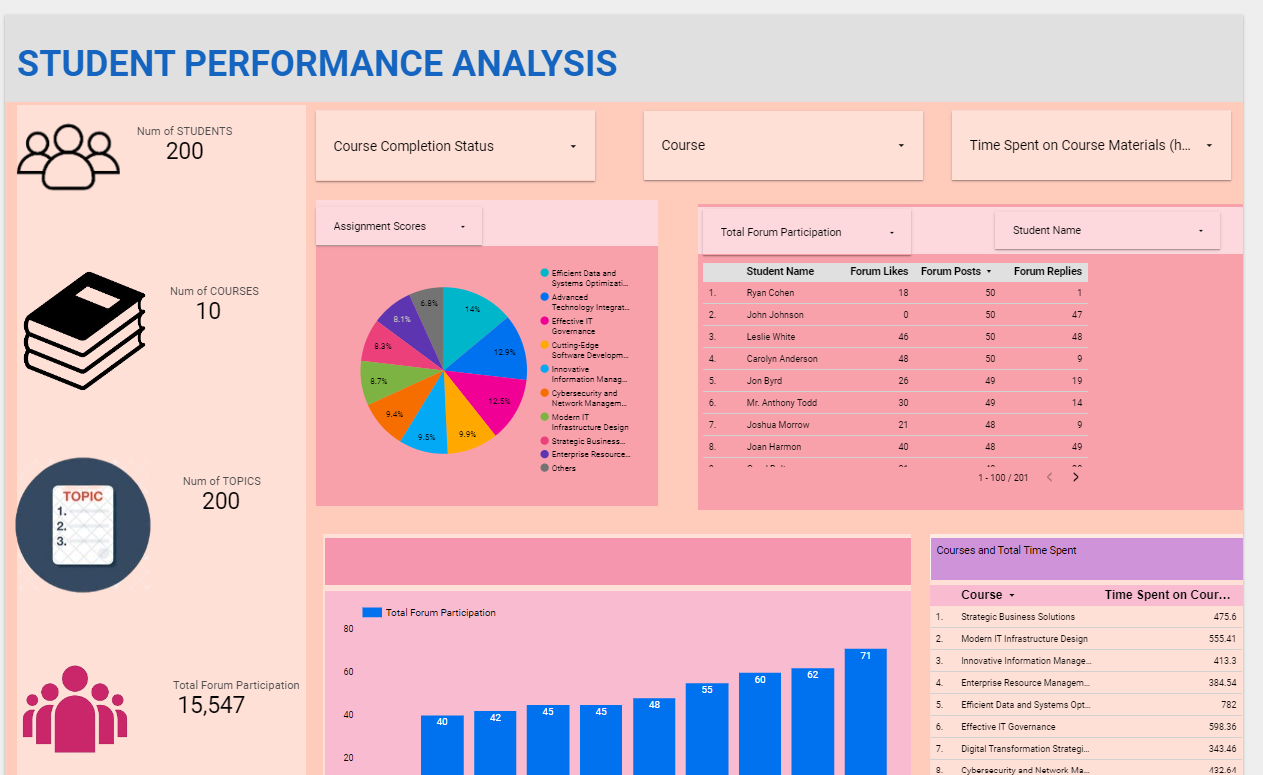This screenshot has height=775, width=1263.
Task: Click the TOPIC notepad icon
Action: (x=83, y=524)
